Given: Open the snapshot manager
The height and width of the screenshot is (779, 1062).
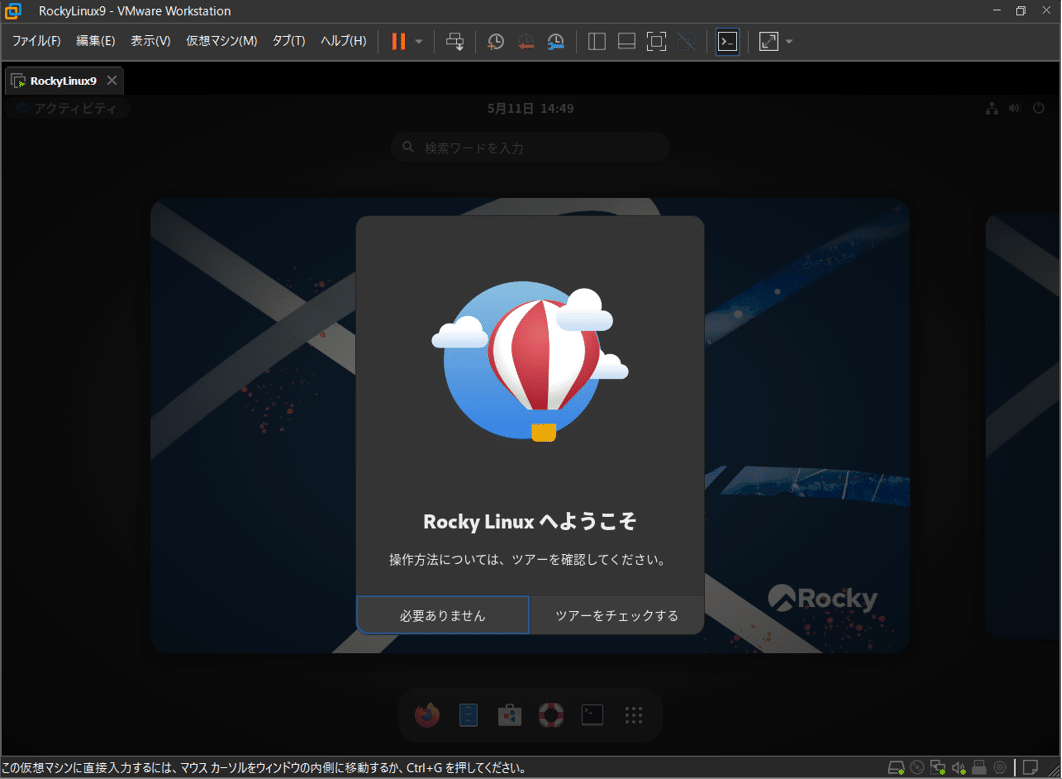Looking at the screenshot, I should (555, 41).
